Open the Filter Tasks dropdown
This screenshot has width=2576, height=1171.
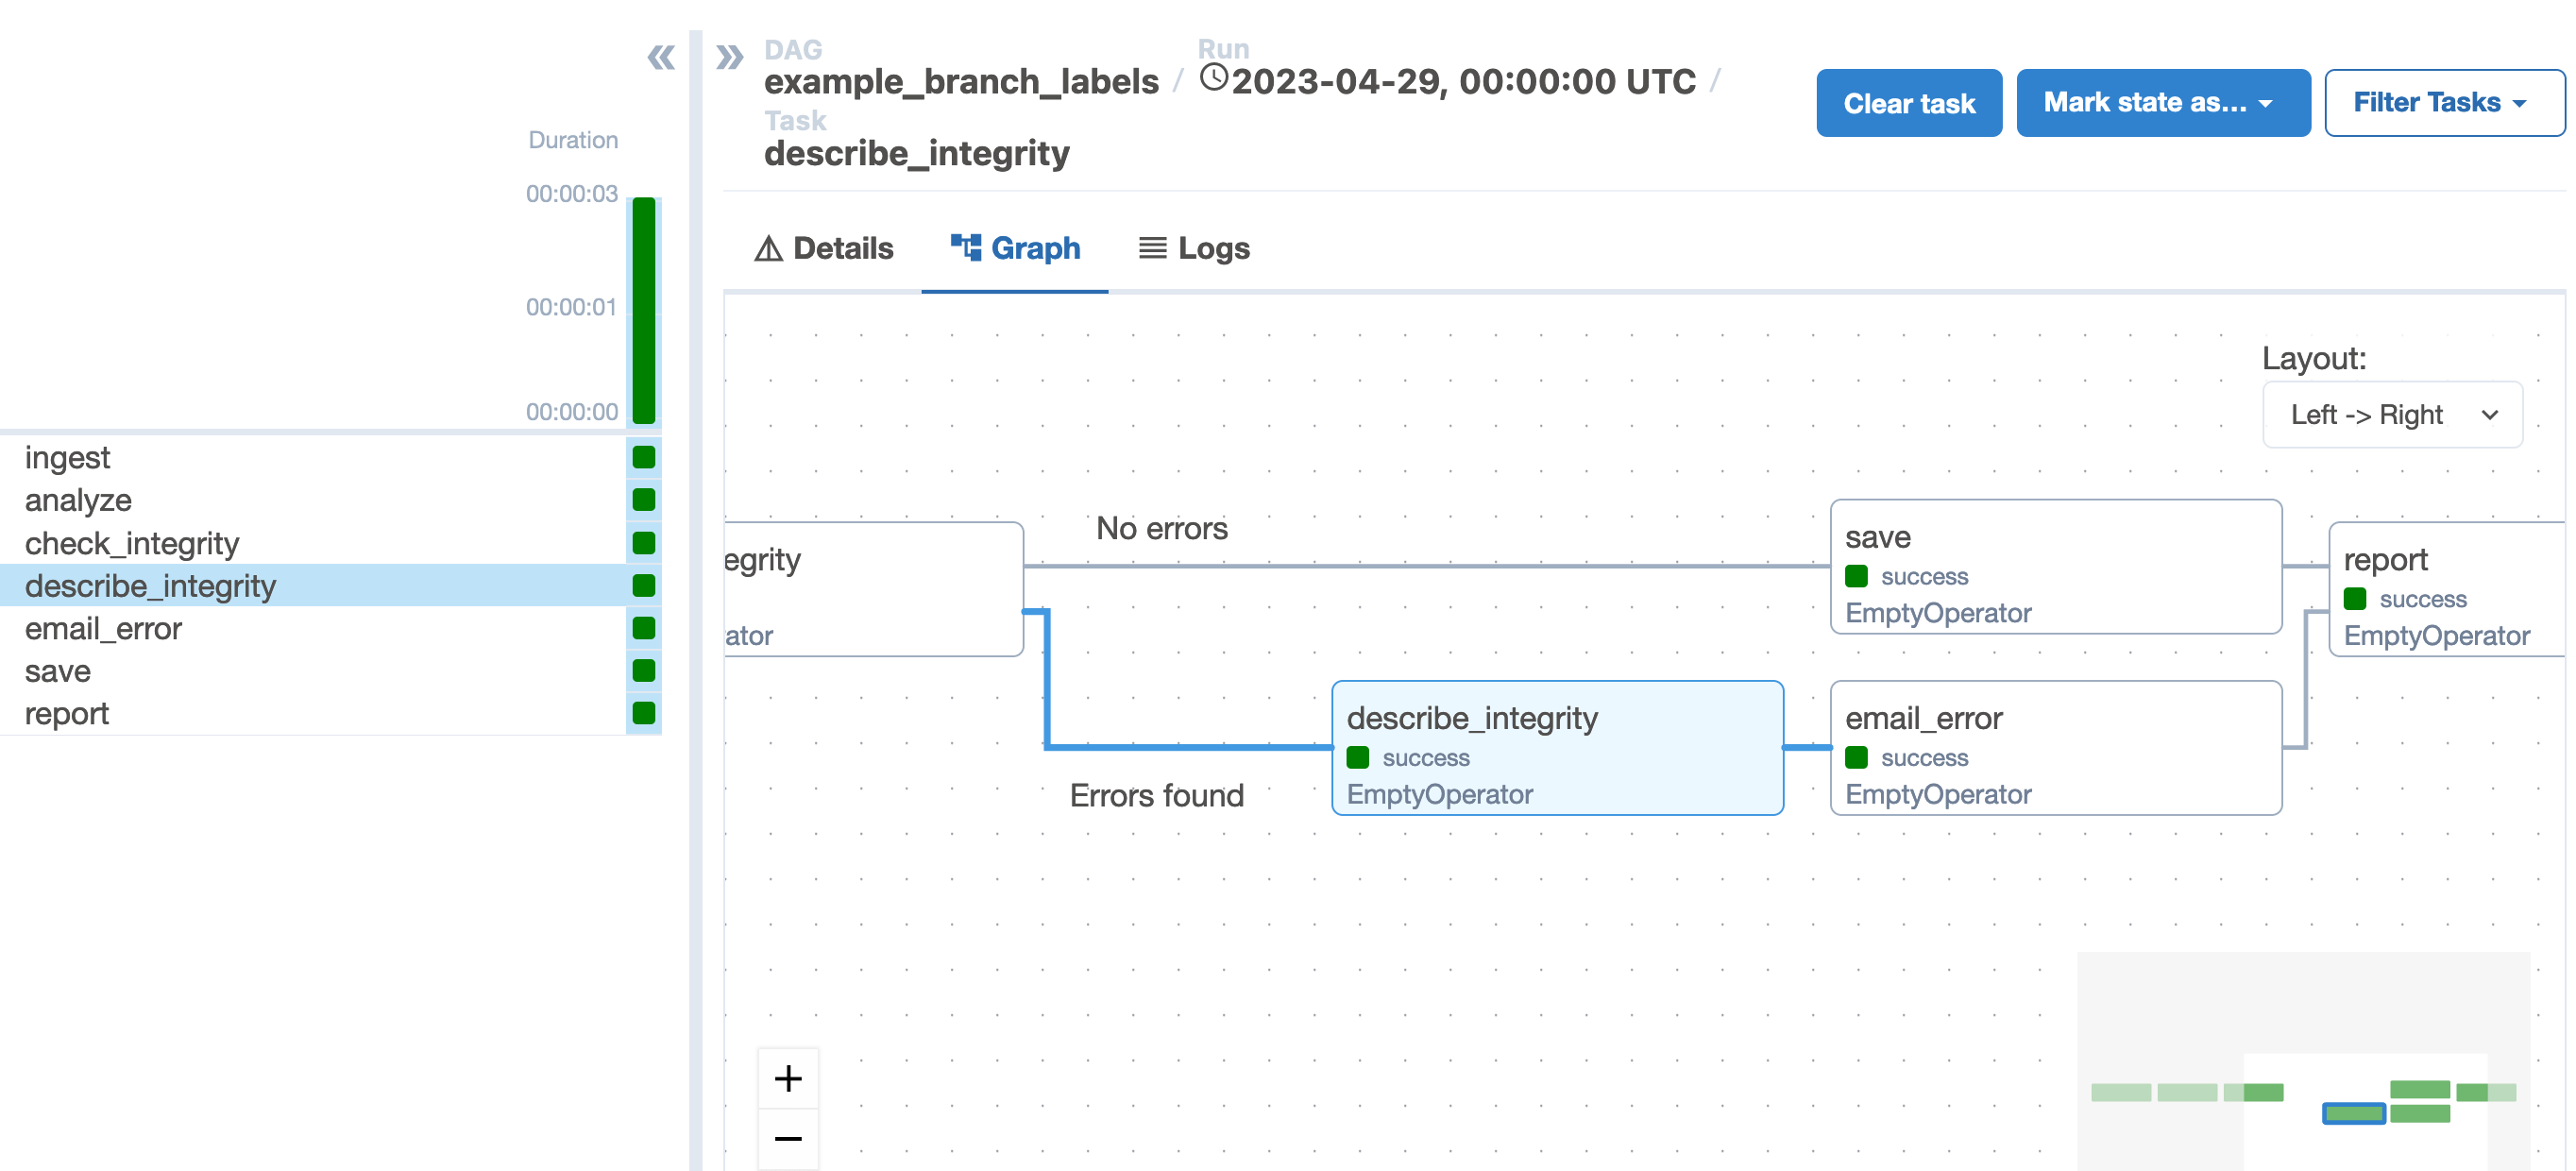(2442, 103)
